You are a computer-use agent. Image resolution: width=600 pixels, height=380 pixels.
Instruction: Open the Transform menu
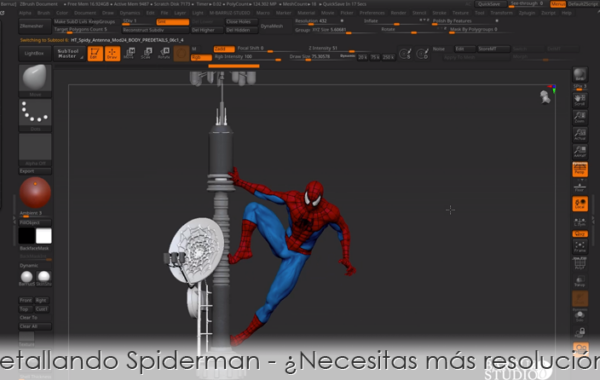coord(501,13)
